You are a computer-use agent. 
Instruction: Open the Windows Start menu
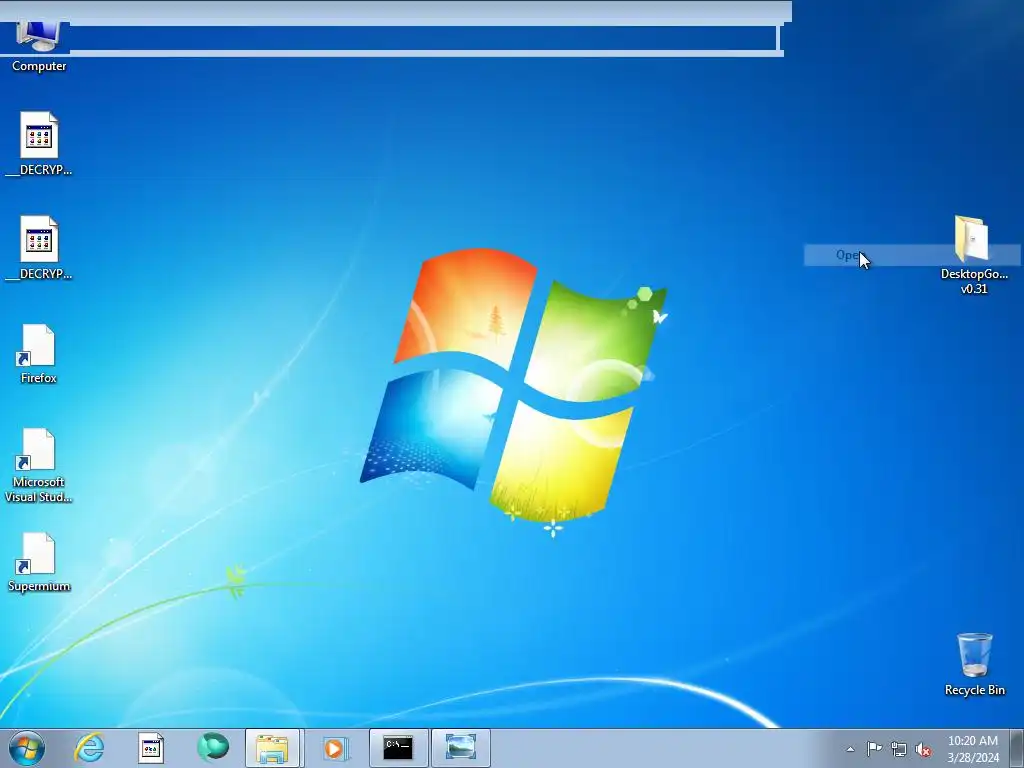click(27, 748)
